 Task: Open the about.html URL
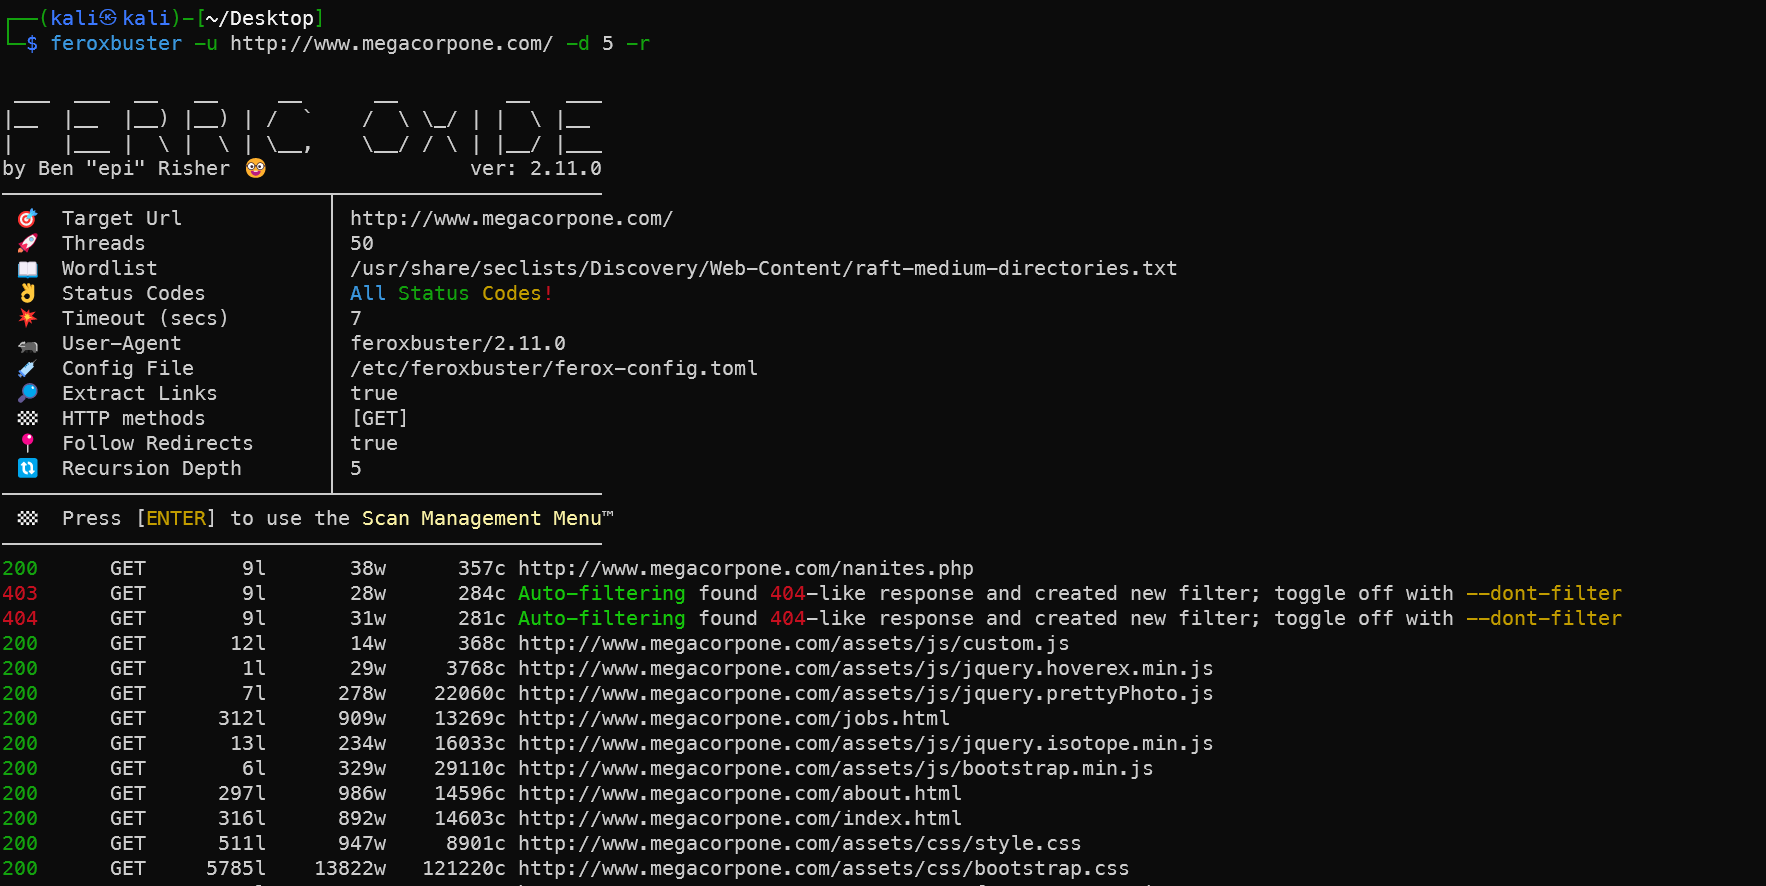pos(740,793)
